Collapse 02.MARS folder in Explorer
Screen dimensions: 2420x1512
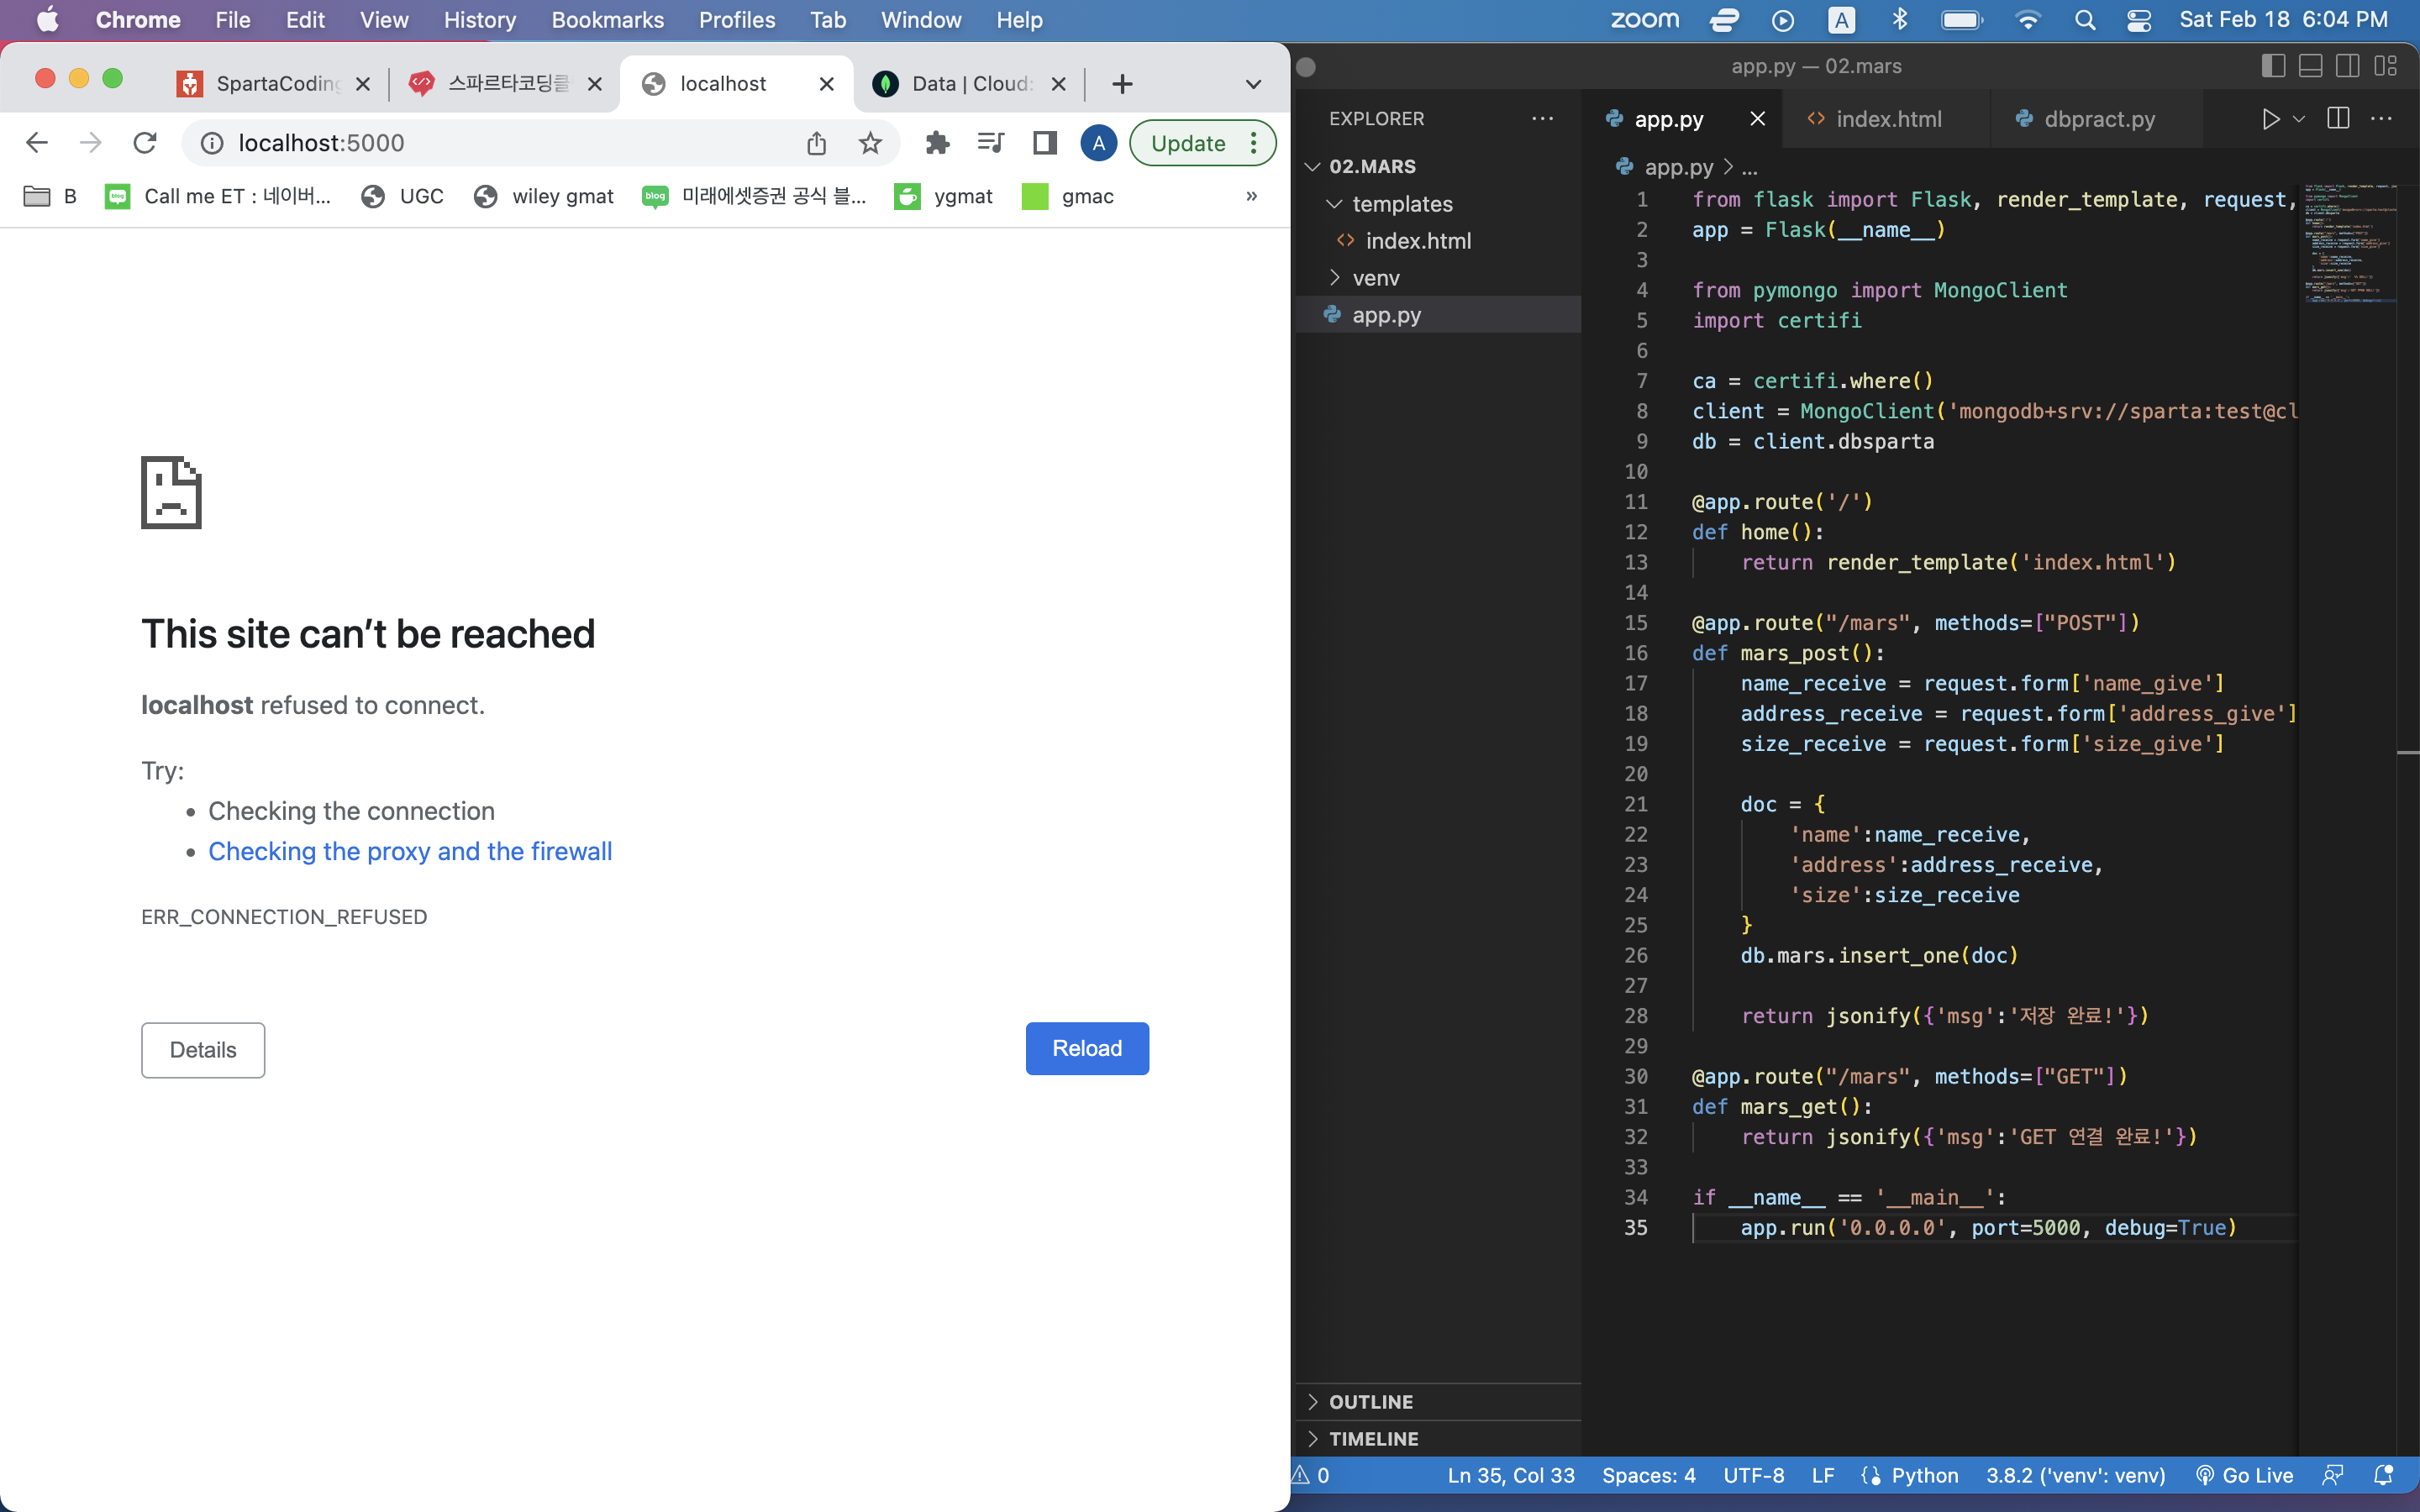[x=1313, y=166]
